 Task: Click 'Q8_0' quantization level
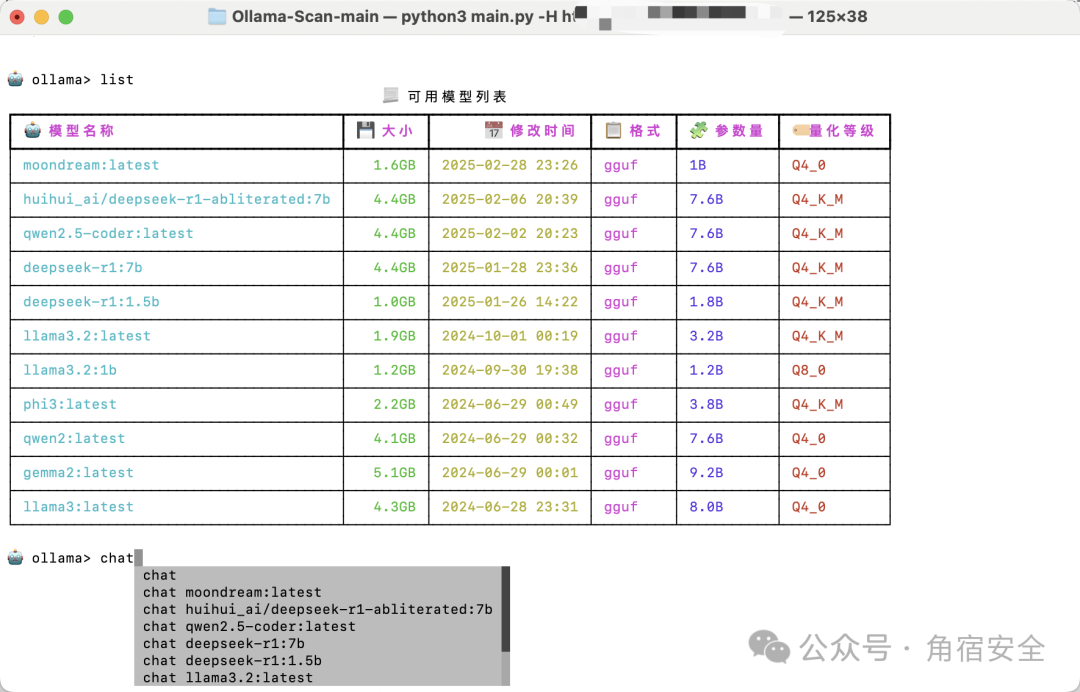809,370
